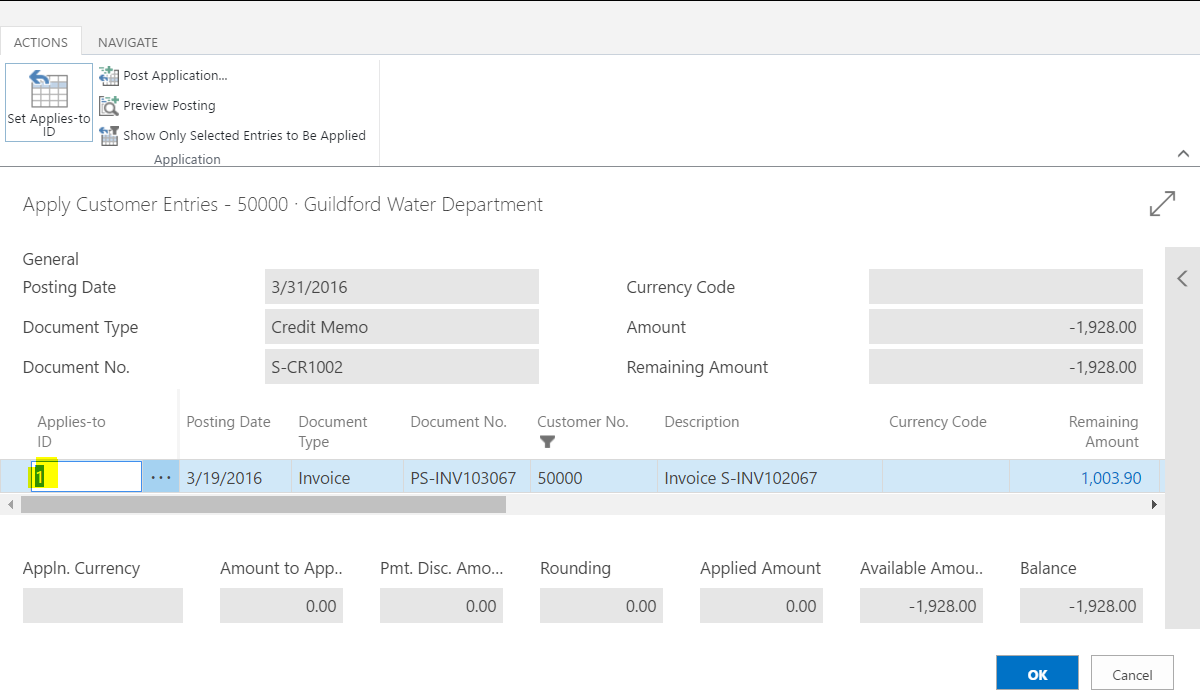The height and width of the screenshot is (694, 1200).
Task: Click the Amount to Apply field showing 0.00
Action: pos(281,605)
